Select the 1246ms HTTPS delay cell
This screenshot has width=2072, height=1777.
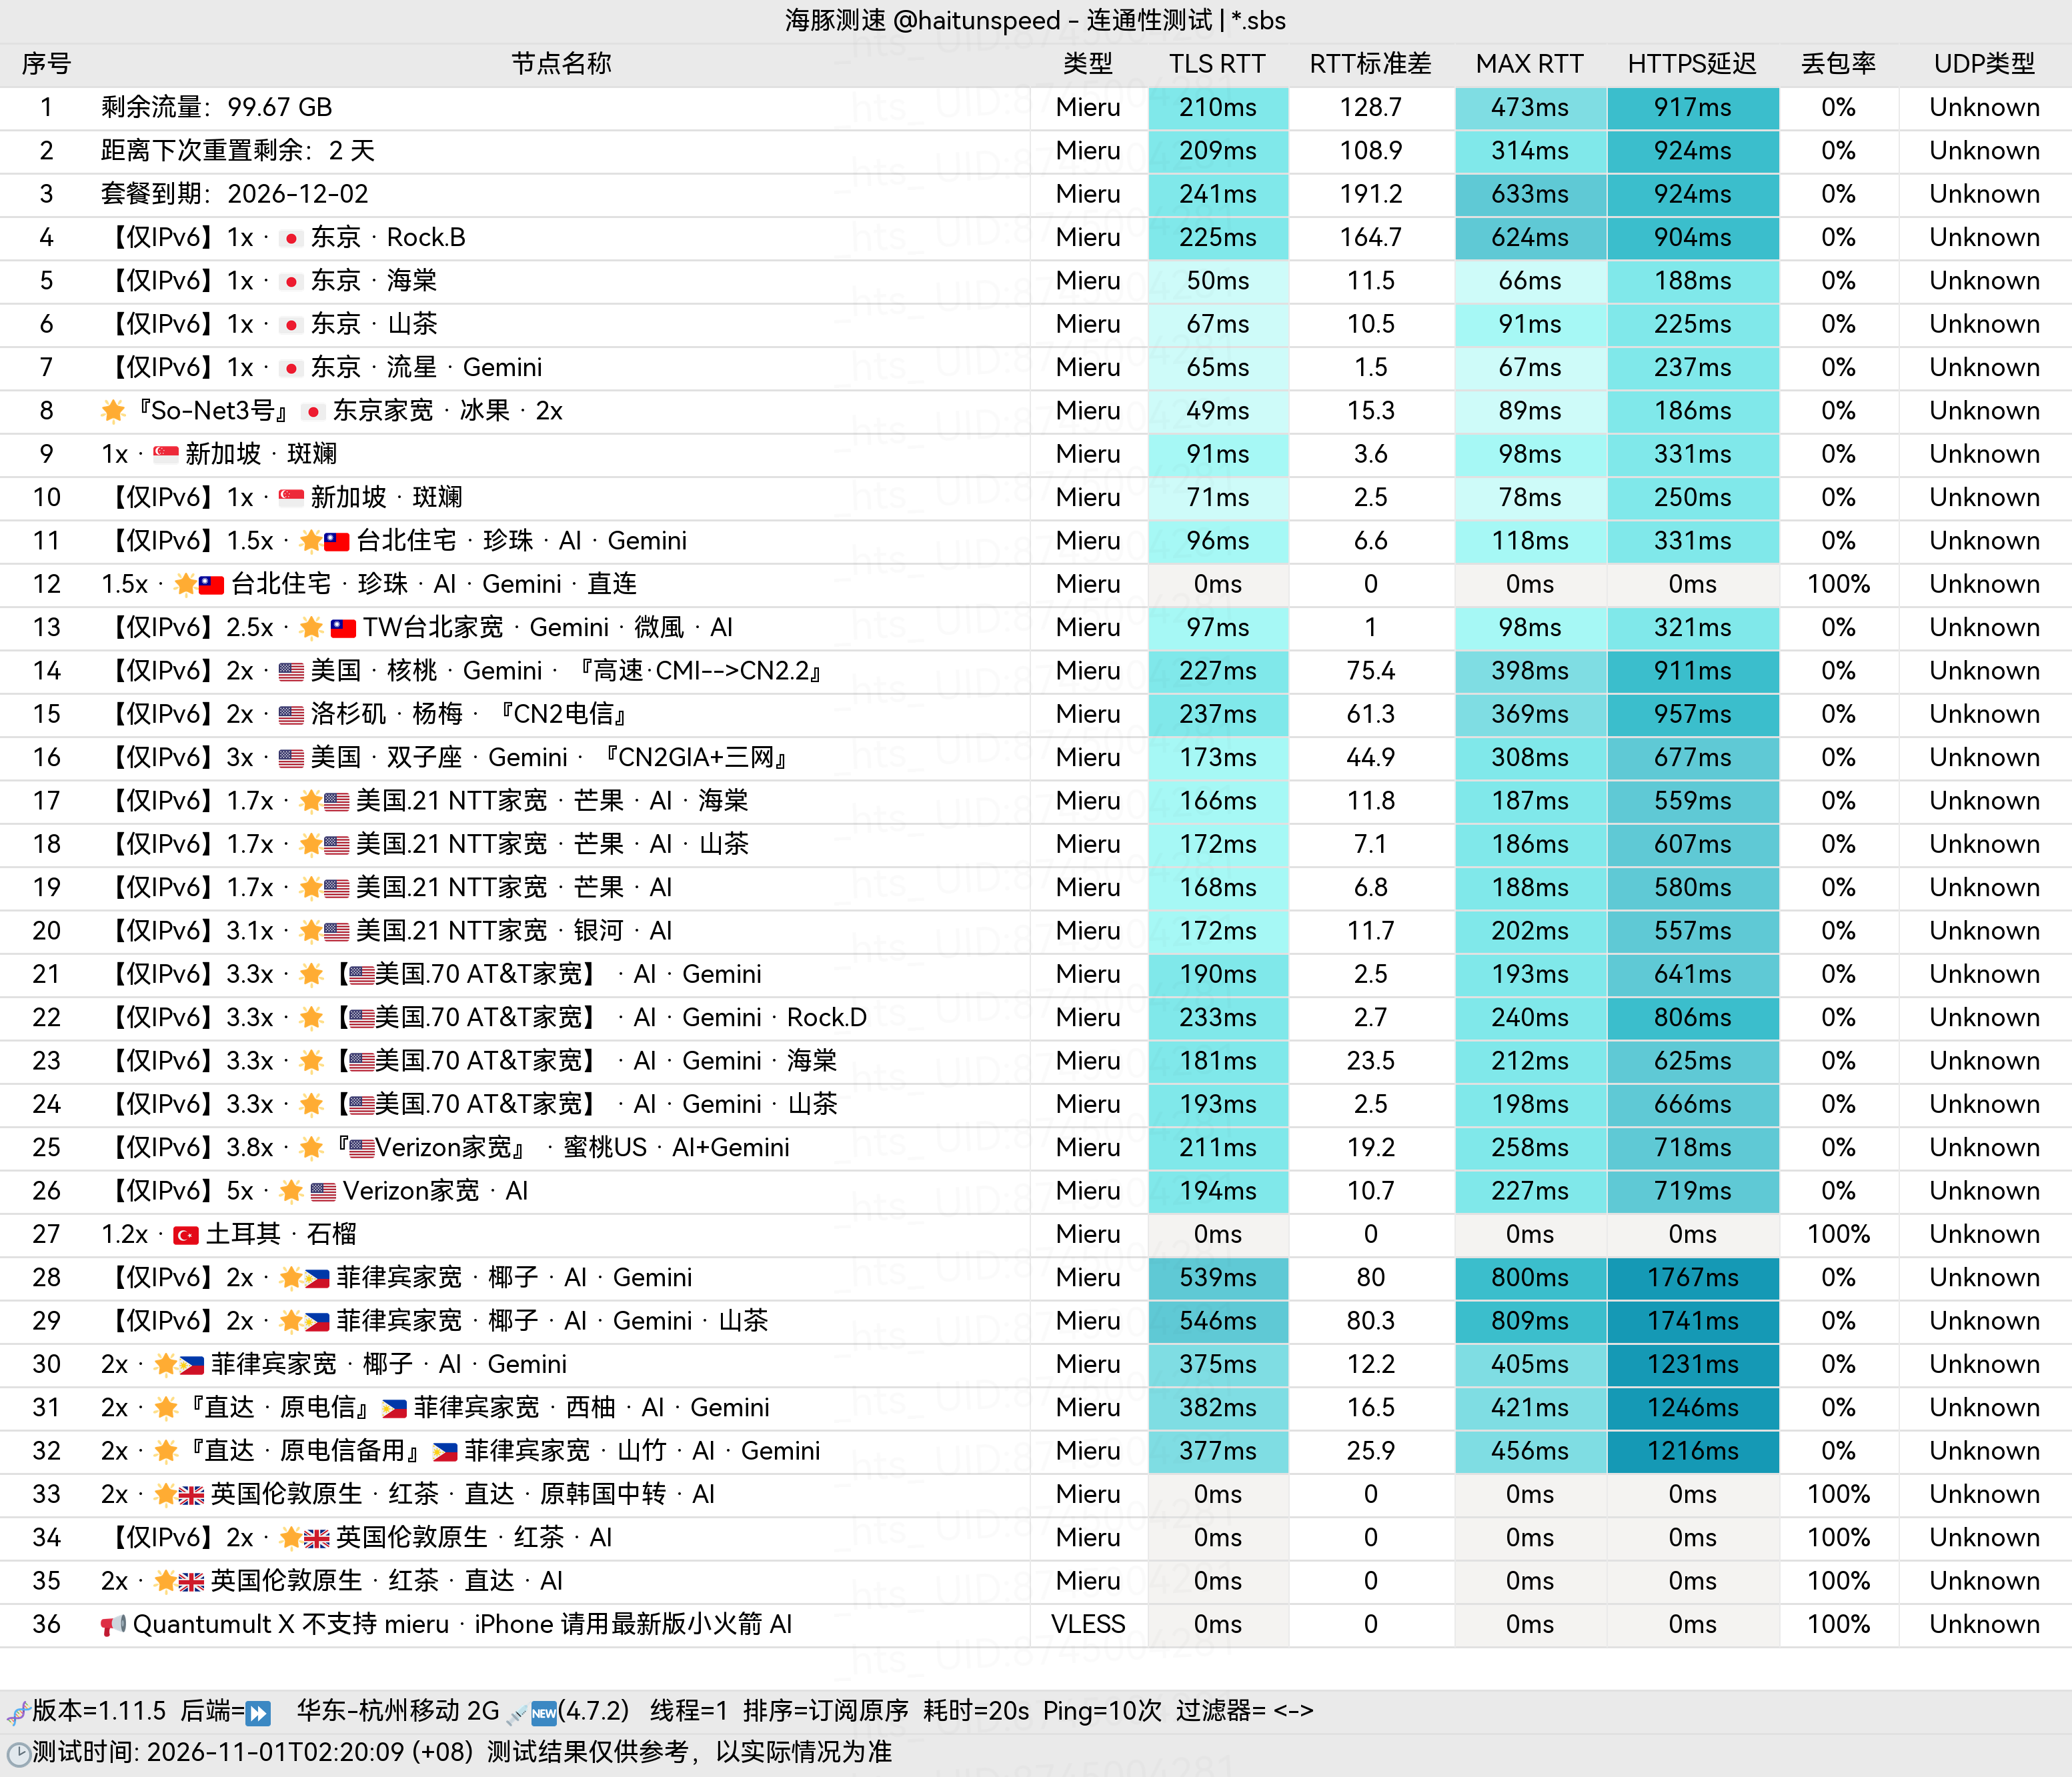point(1693,1408)
